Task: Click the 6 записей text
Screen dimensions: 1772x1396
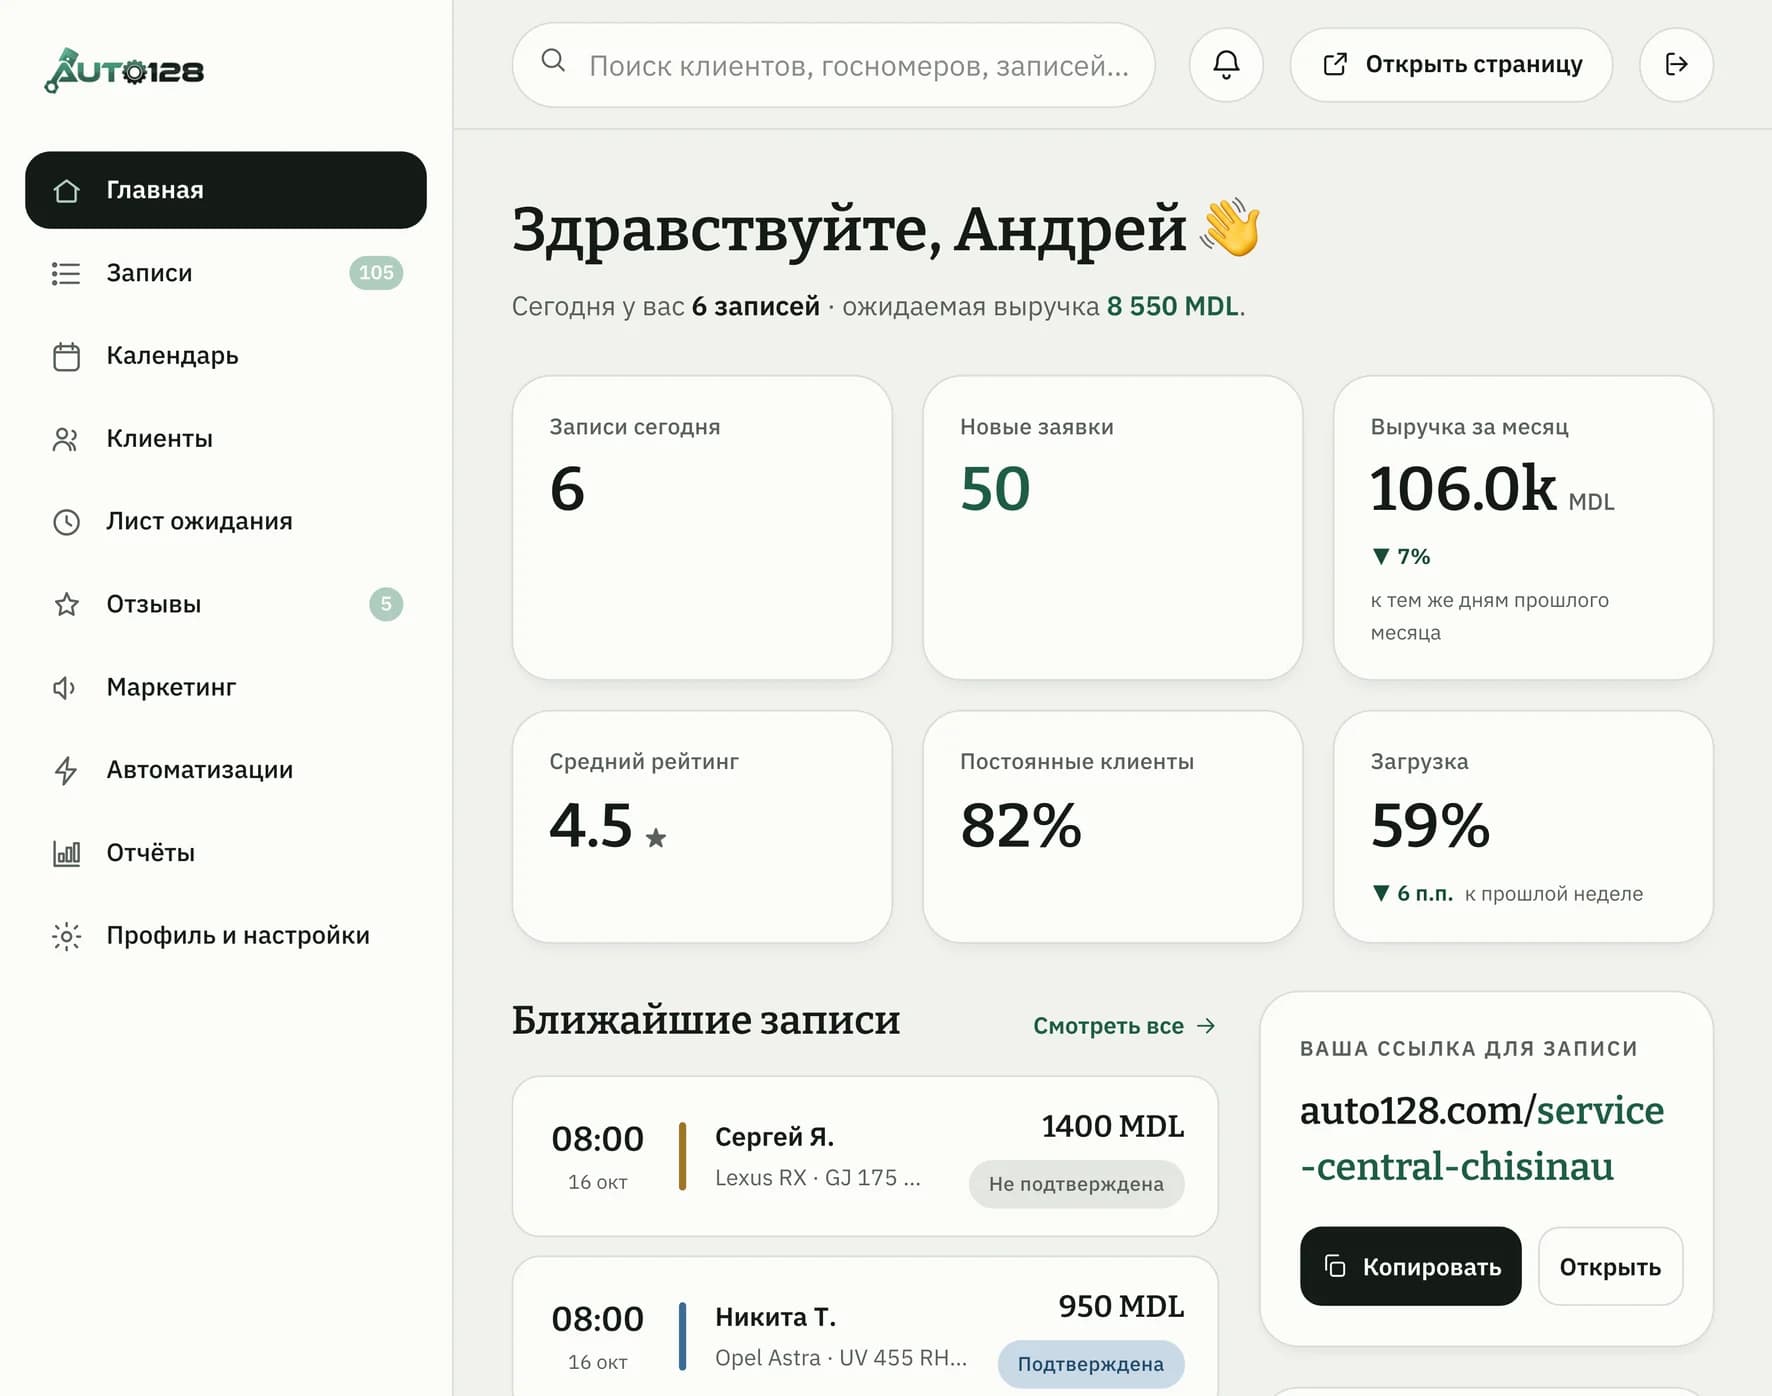Action: tap(756, 306)
